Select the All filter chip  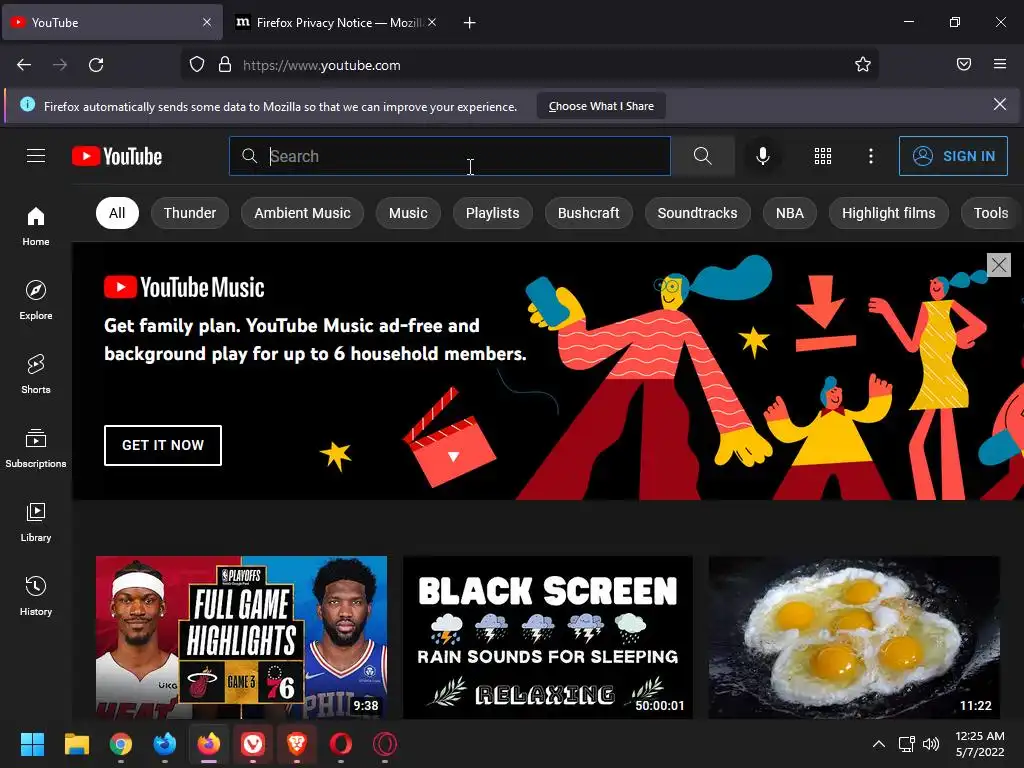point(117,213)
